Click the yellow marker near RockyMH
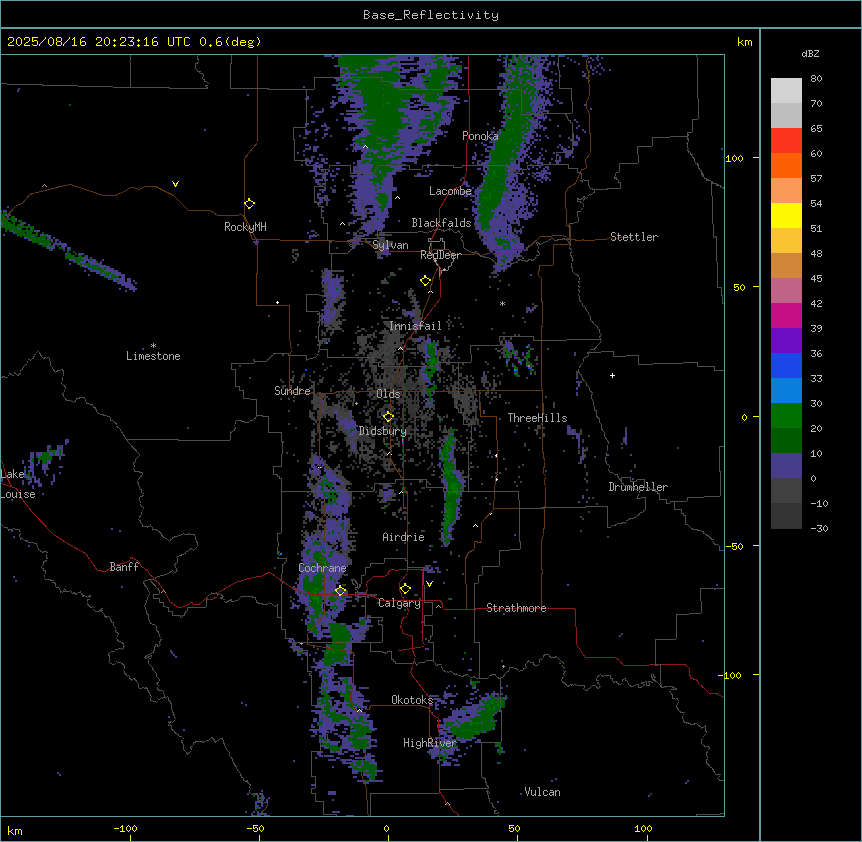The image size is (862, 842). tap(250, 203)
